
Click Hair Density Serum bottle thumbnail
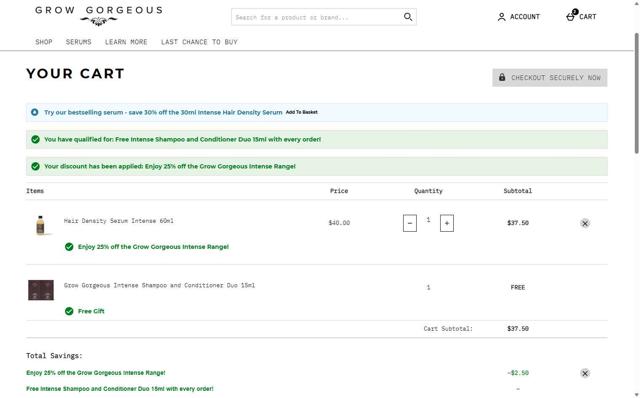click(x=40, y=225)
